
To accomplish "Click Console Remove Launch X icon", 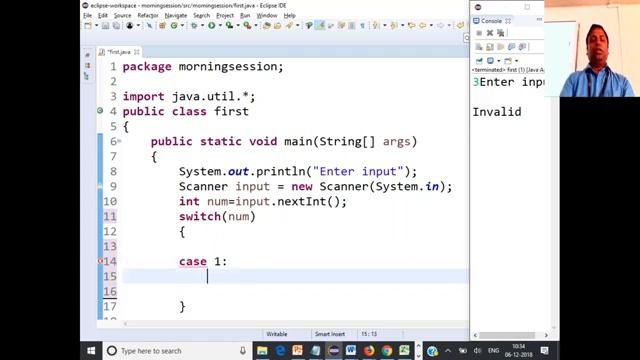I will click(490, 33).
